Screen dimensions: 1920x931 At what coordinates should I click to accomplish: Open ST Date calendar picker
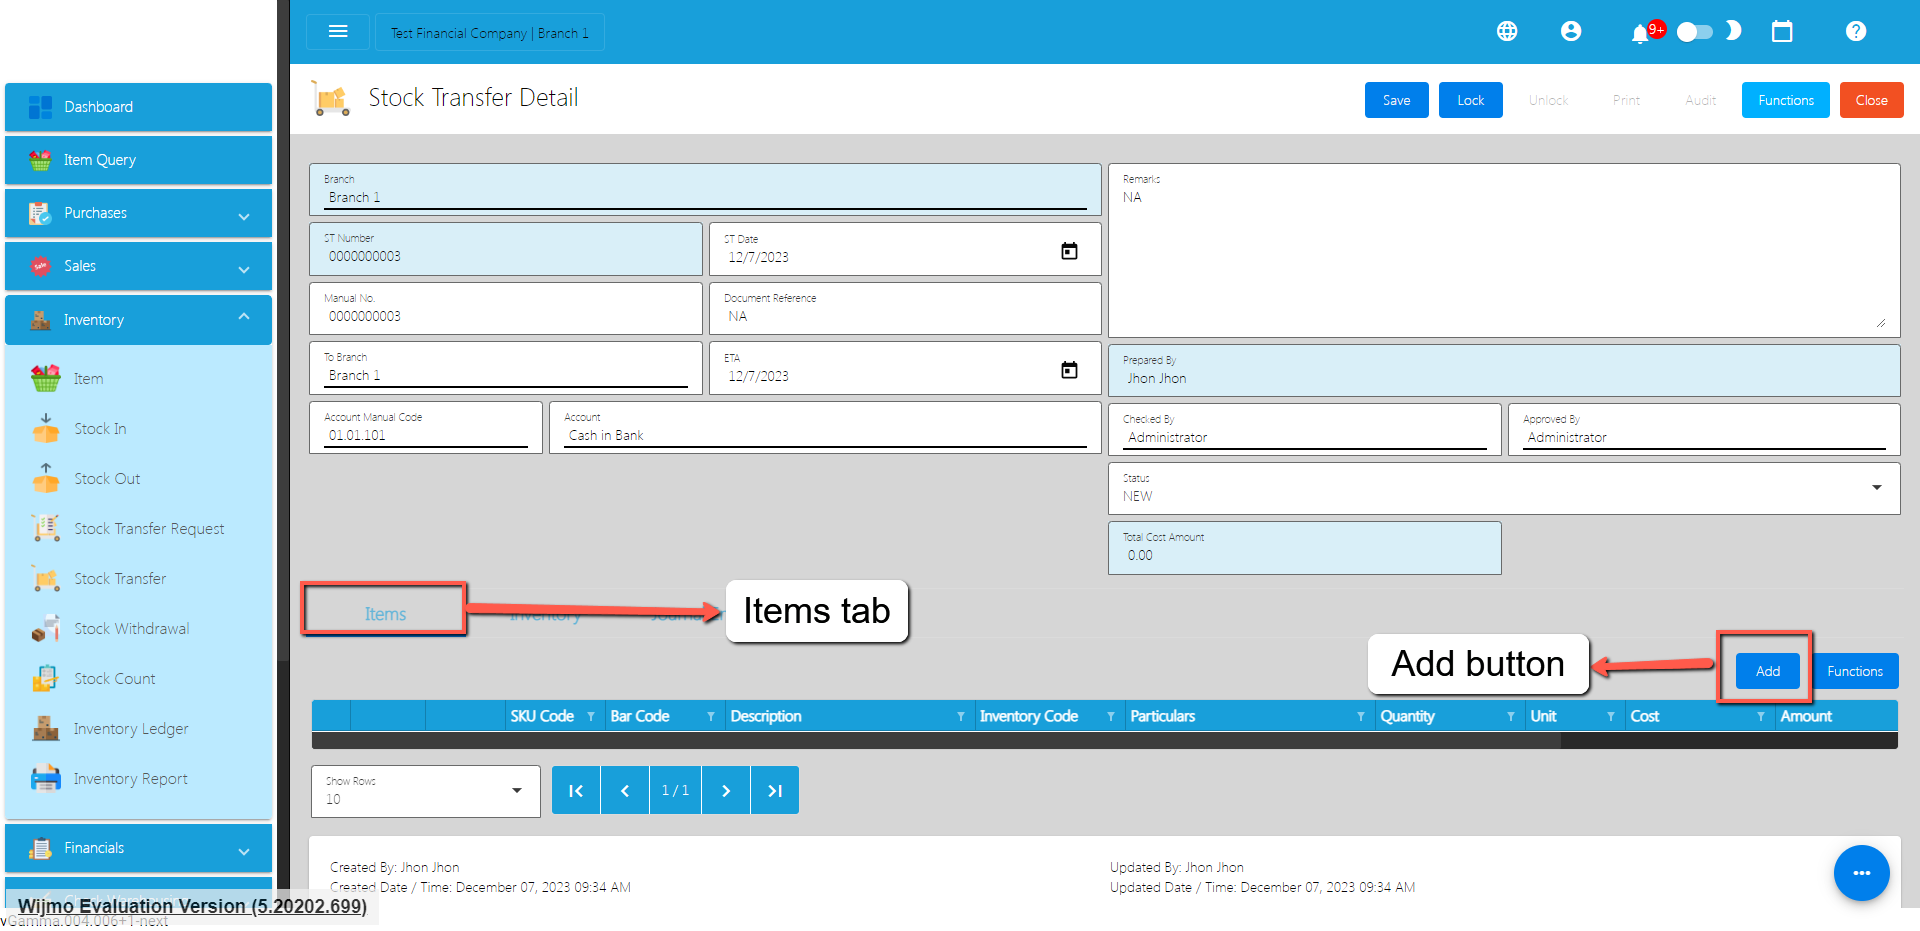click(1069, 251)
